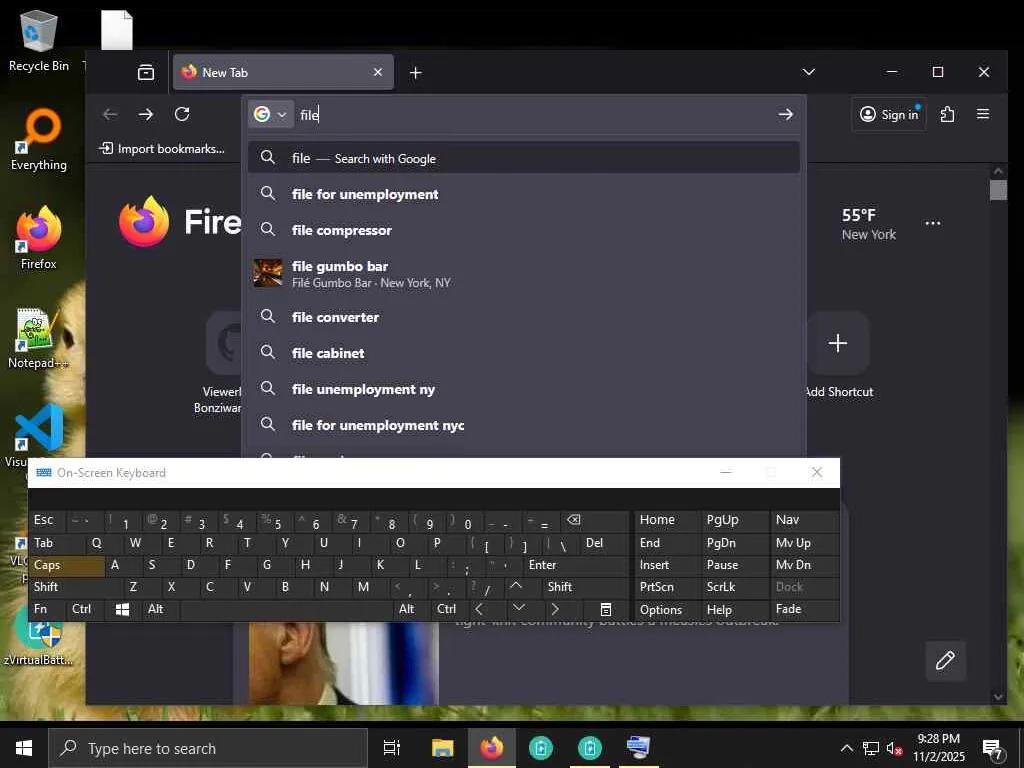Click taskbar 'Type here to search' box
This screenshot has height=768, width=1024.
tap(208, 748)
